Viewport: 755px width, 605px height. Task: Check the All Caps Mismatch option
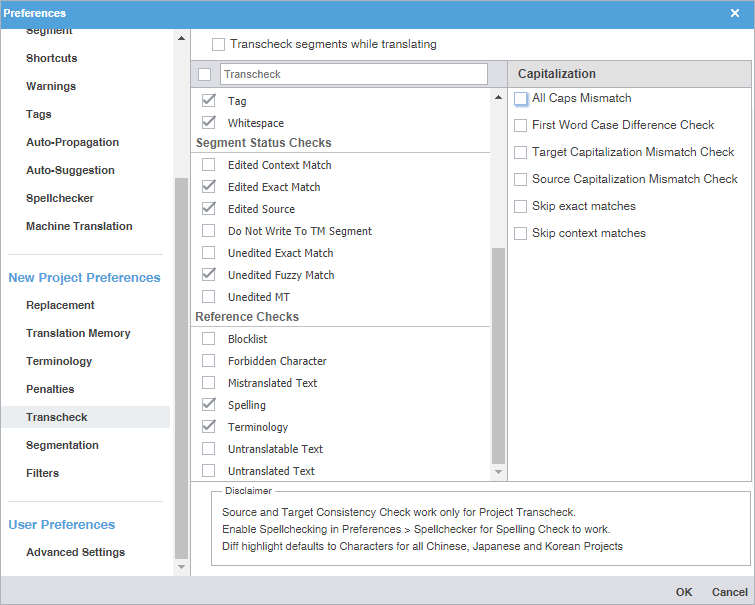(x=521, y=99)
